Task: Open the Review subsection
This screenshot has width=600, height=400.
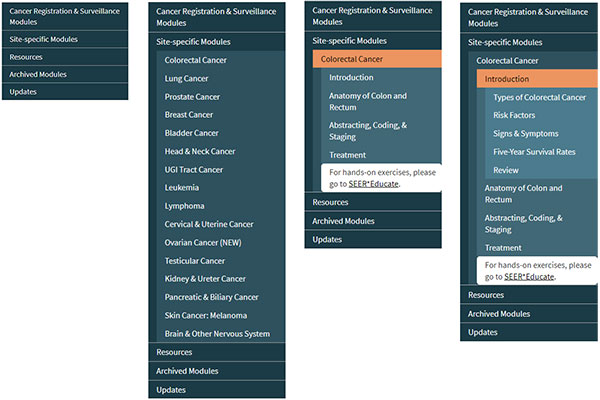Action: [x=506, y=170]
